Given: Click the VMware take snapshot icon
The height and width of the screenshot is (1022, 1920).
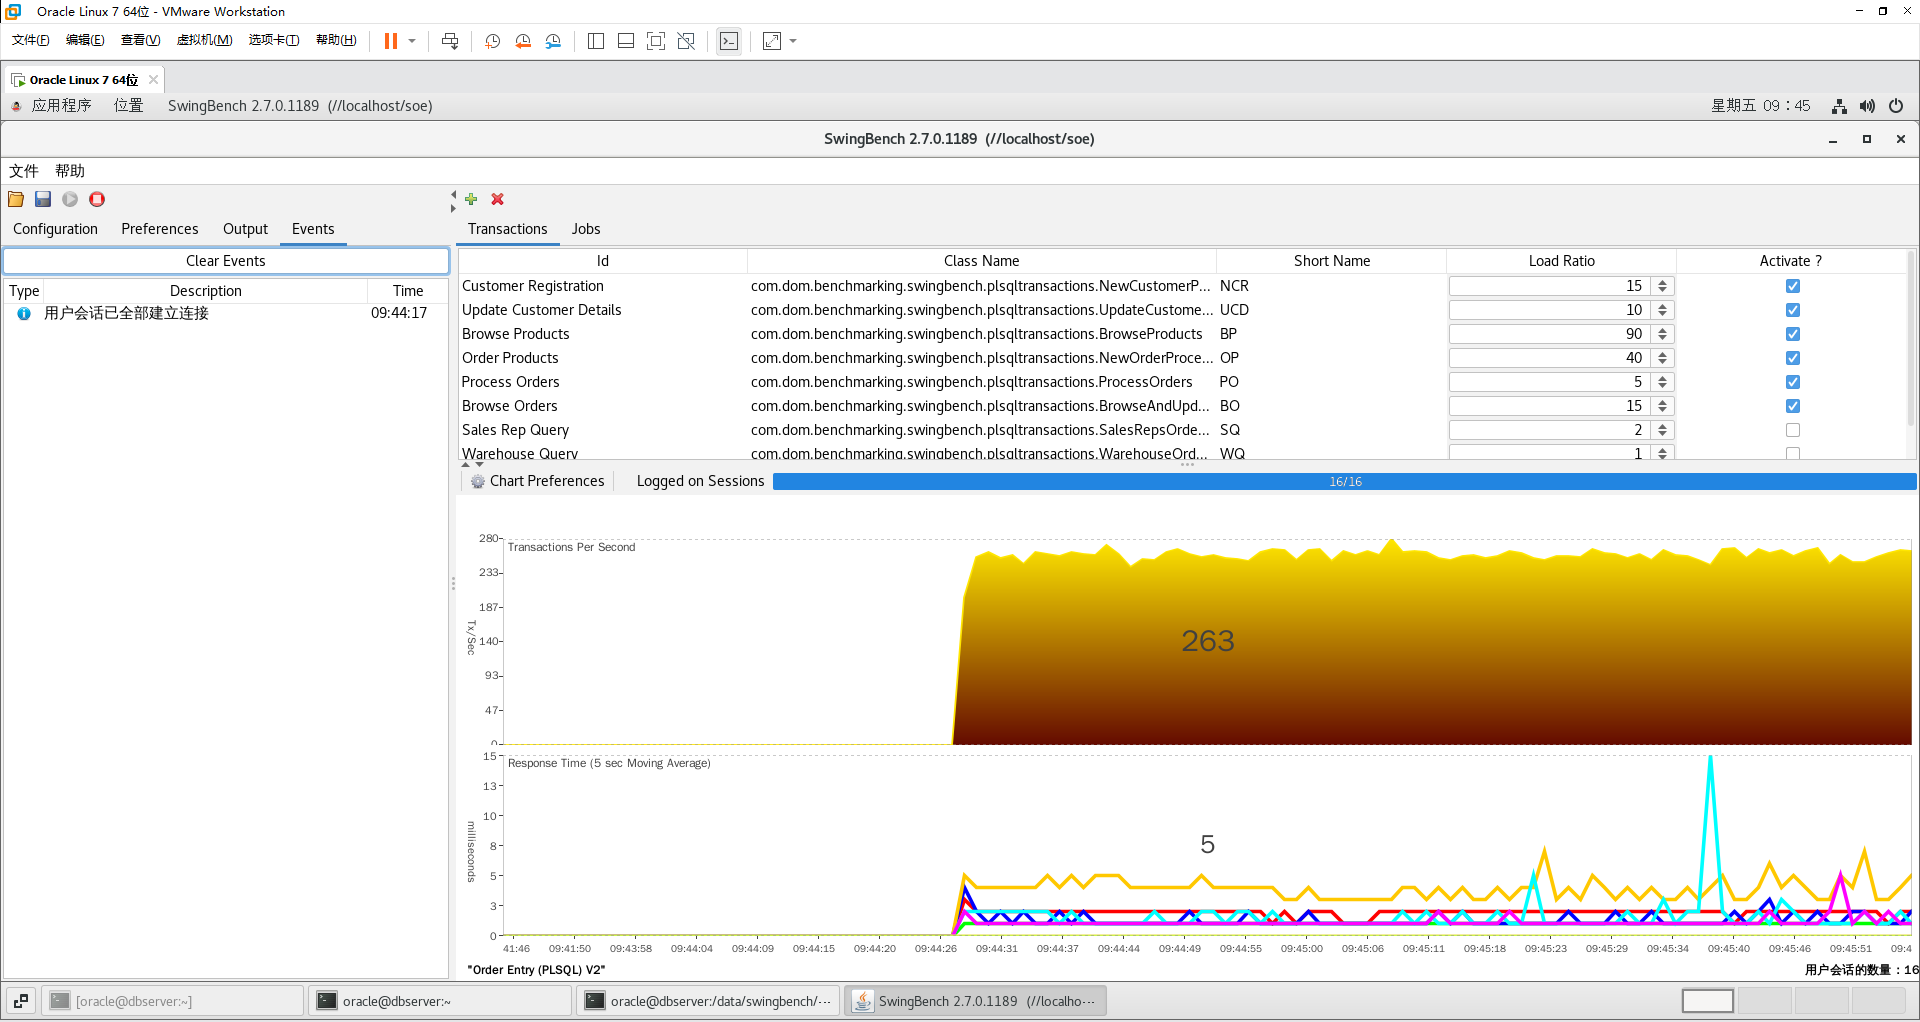Looking at the screenshot, I should pos(492,41).
